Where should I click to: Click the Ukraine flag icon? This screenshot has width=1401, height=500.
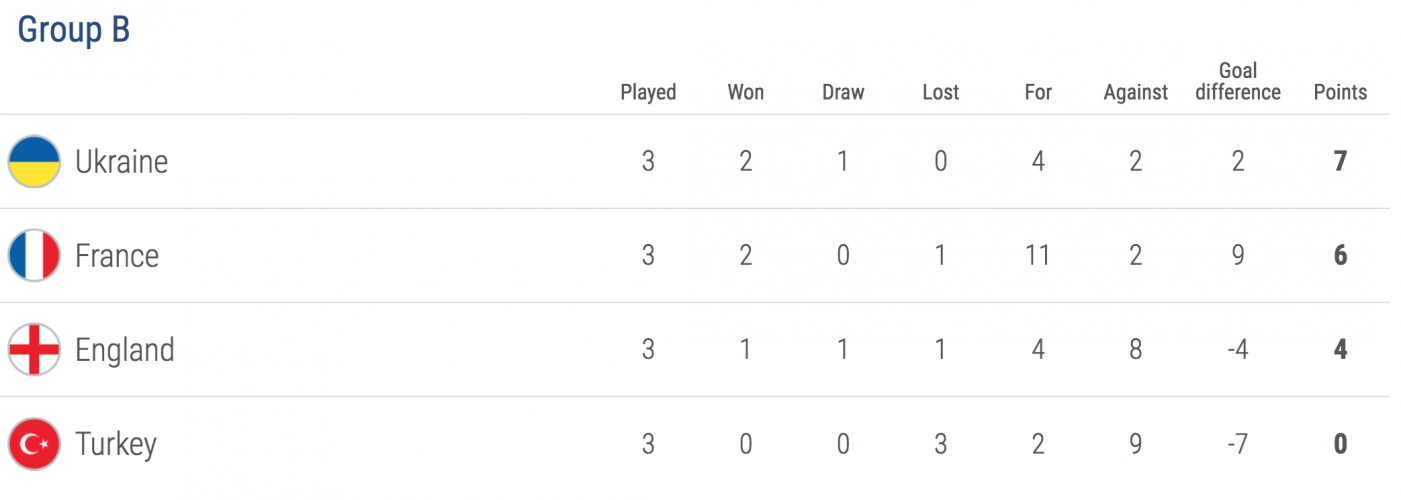click(x=35, y=161)
